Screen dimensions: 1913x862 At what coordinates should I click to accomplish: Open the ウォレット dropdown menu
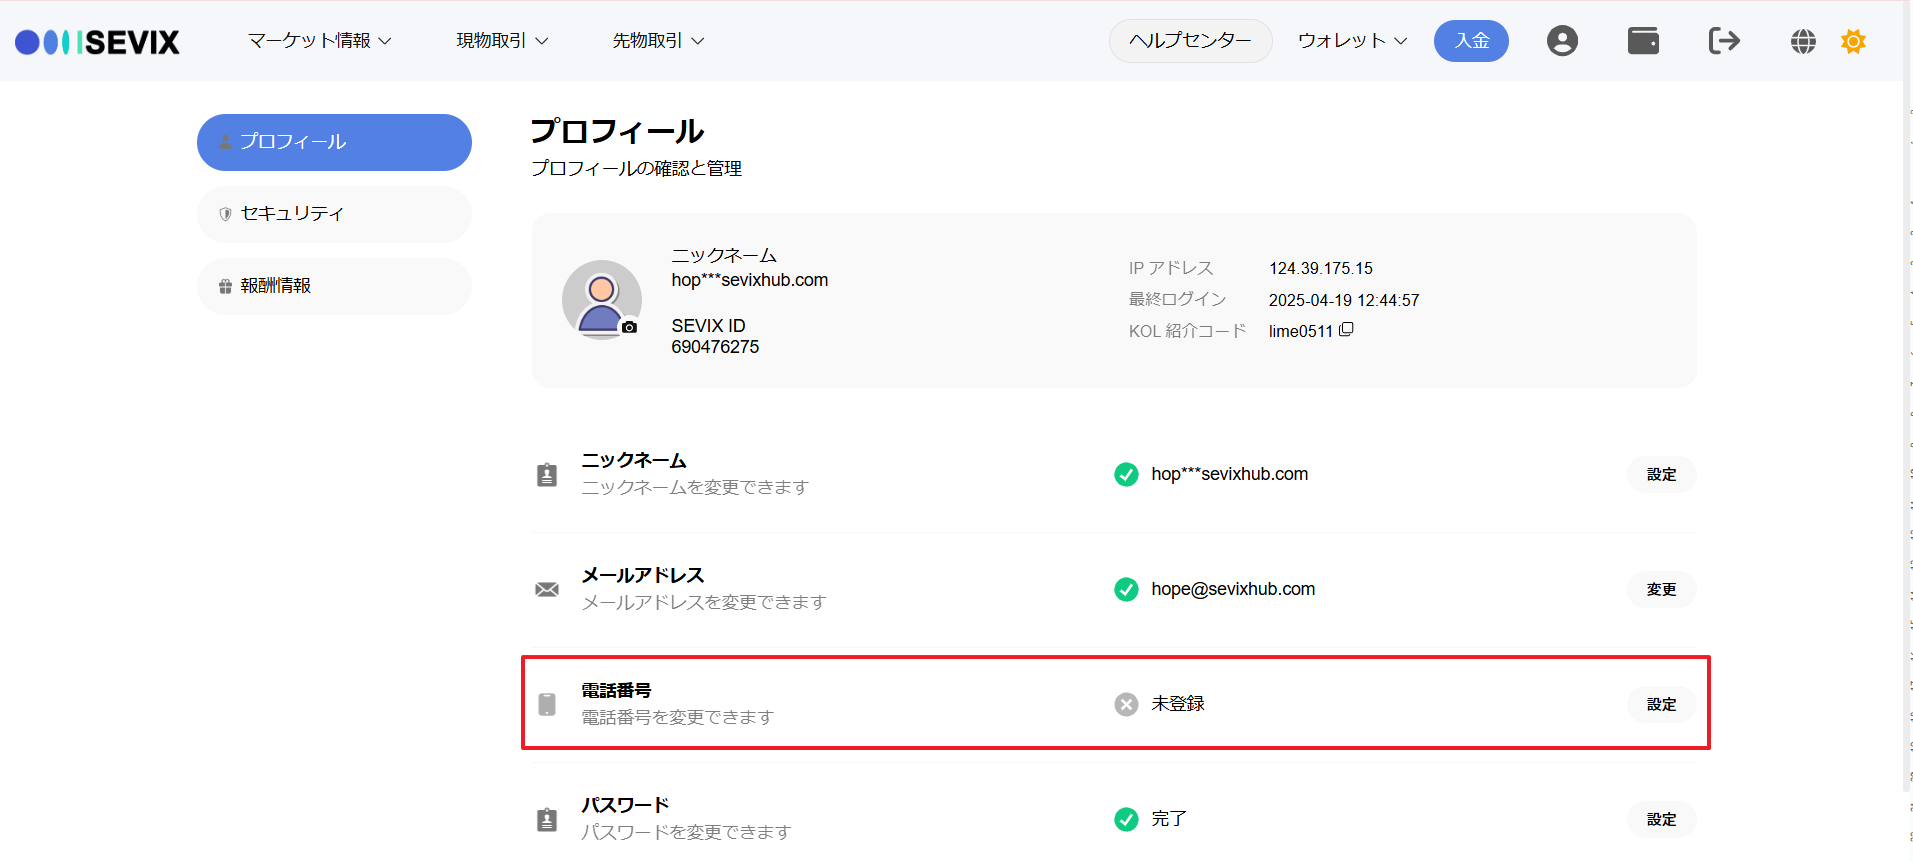coord(1352,41)
